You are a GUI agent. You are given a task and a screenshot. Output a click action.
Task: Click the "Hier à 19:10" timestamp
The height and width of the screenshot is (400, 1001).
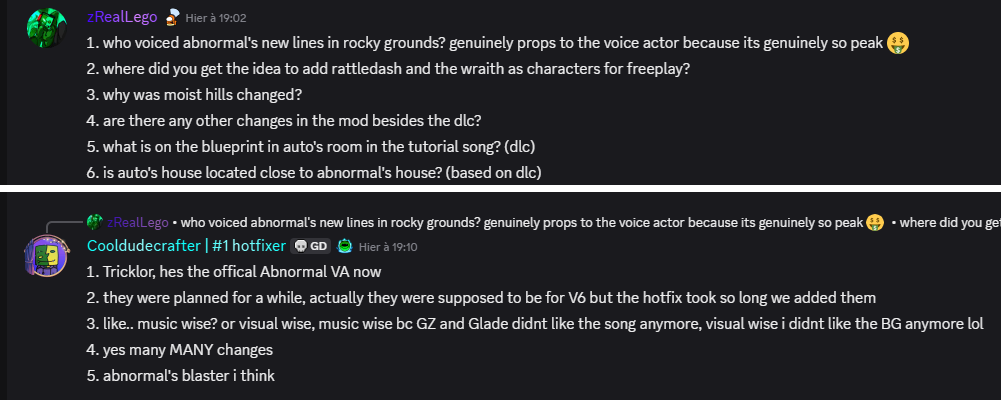click(x=390, y=247)
